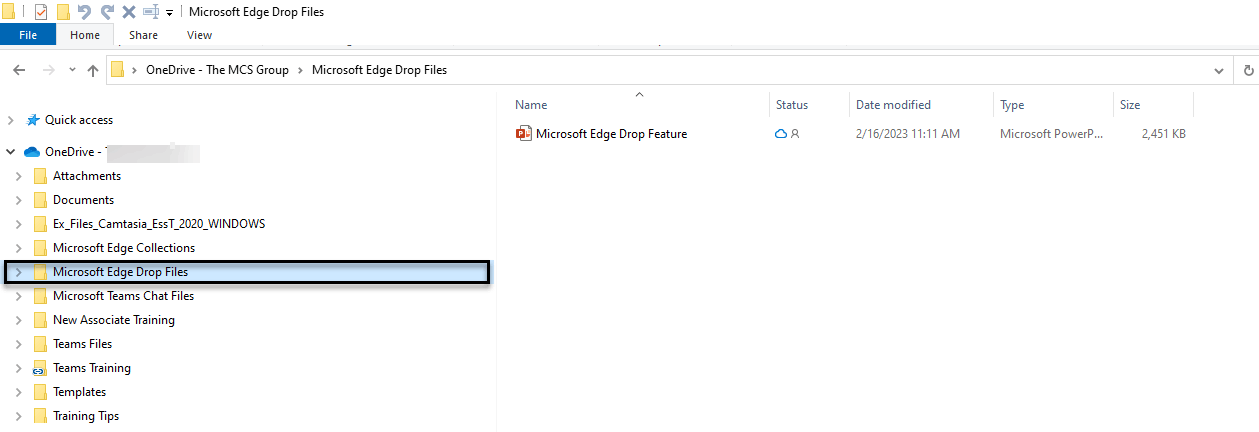Expand the Training Tips folder node
The height and width of the screenshot is (432, 1259).
click(18, 416)
